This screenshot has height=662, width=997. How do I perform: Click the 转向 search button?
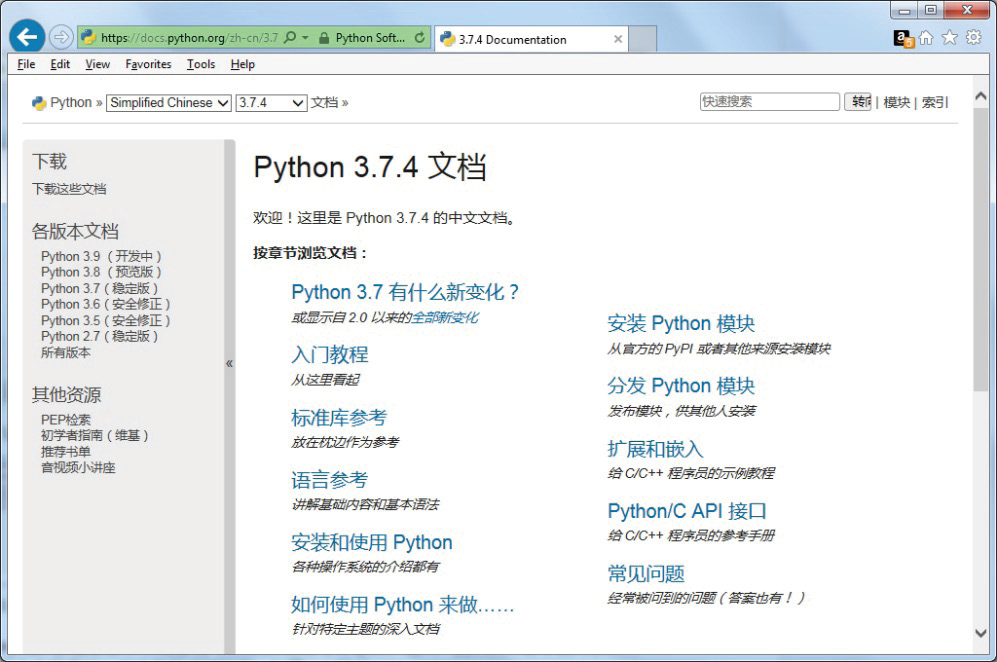pos(858,102)
